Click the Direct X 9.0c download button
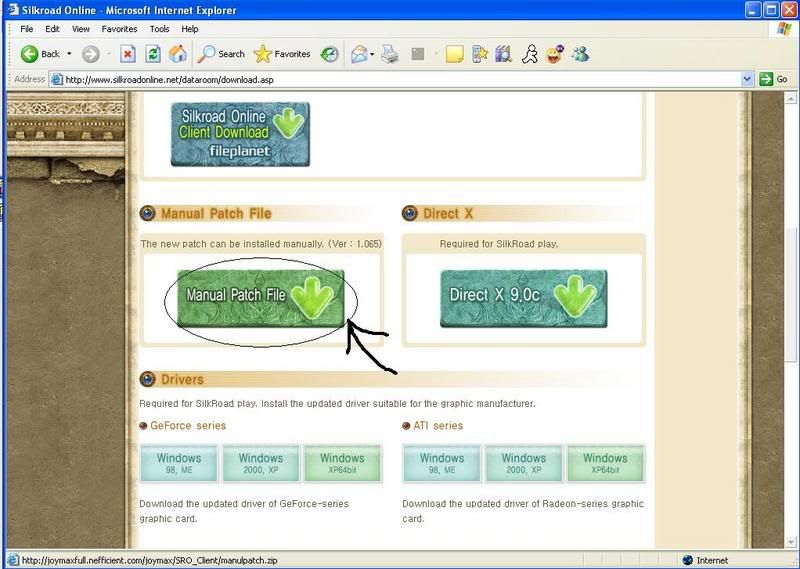Viewport: 800px width, 569px height. click(x=523, y=299)
